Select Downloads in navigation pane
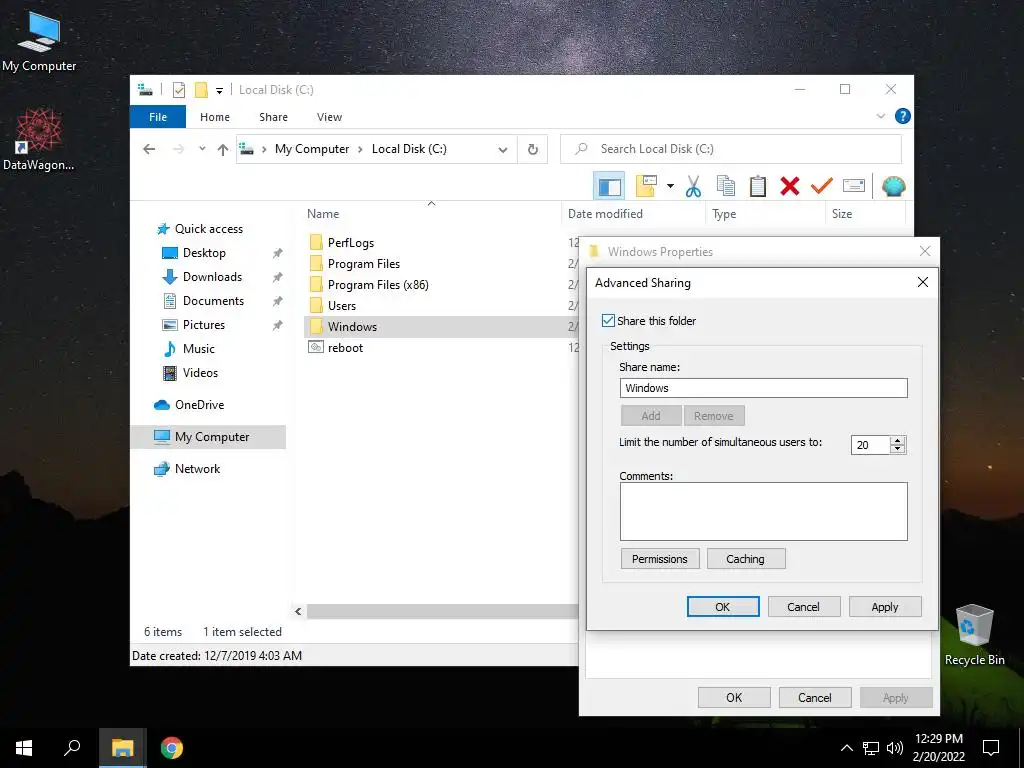1024x768 pixels. click(x=212, y=277)
